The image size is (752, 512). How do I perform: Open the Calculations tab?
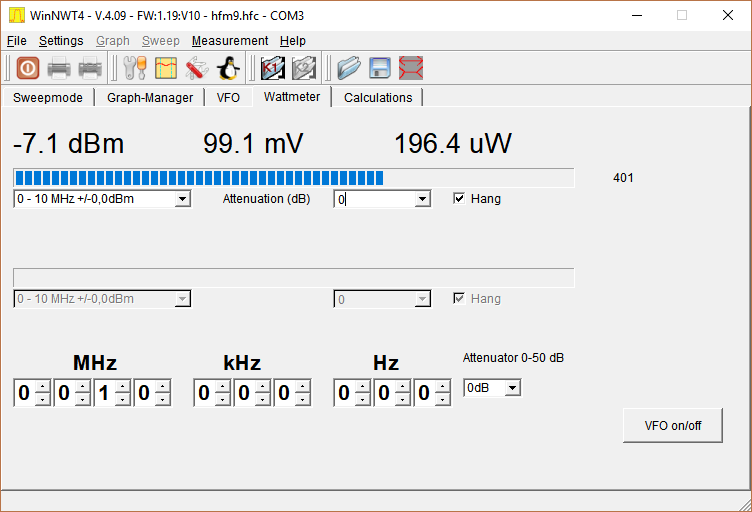378,97
